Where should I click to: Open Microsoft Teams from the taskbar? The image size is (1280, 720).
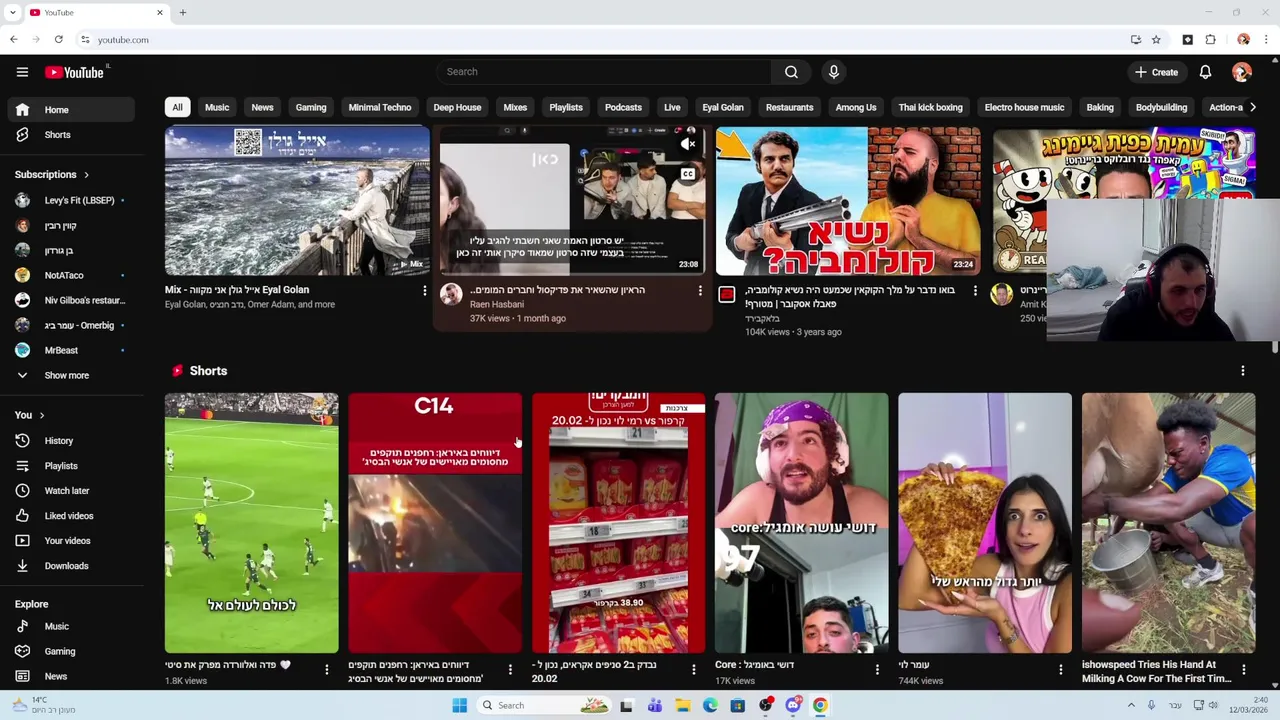click(655, 705)
